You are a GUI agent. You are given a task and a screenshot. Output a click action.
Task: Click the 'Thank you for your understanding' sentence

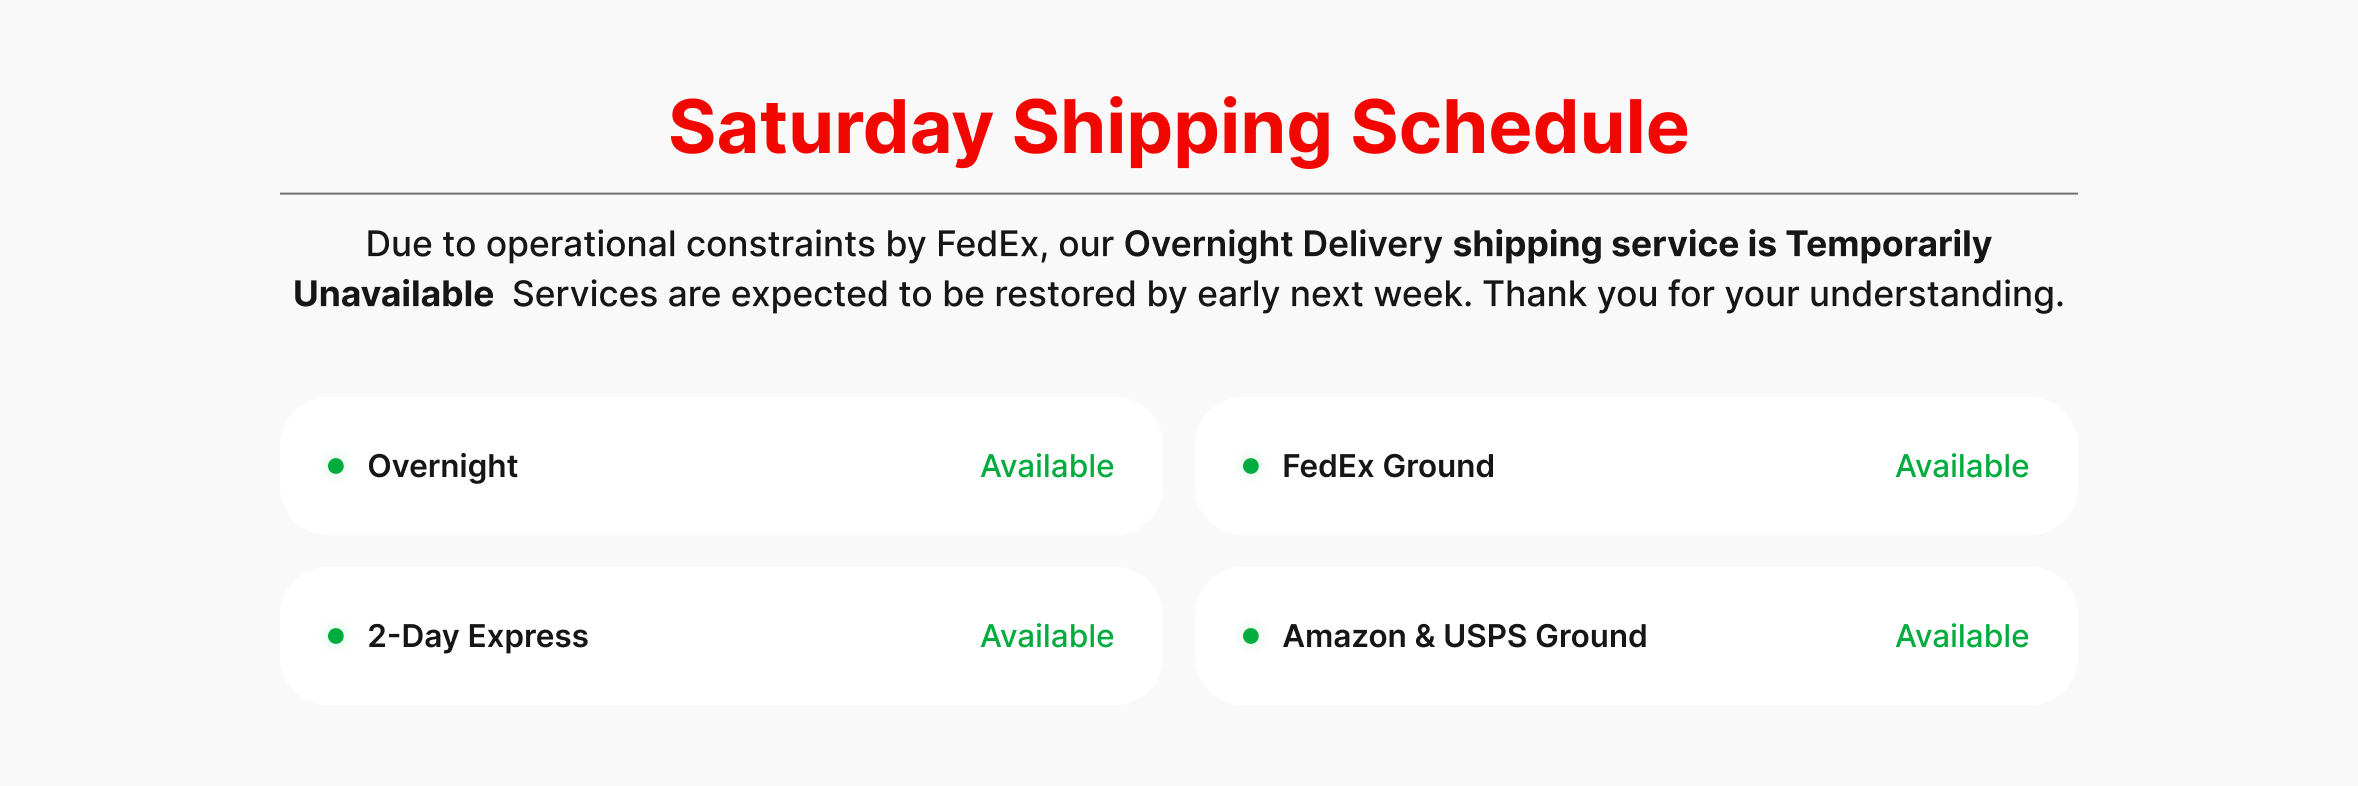1772,294
